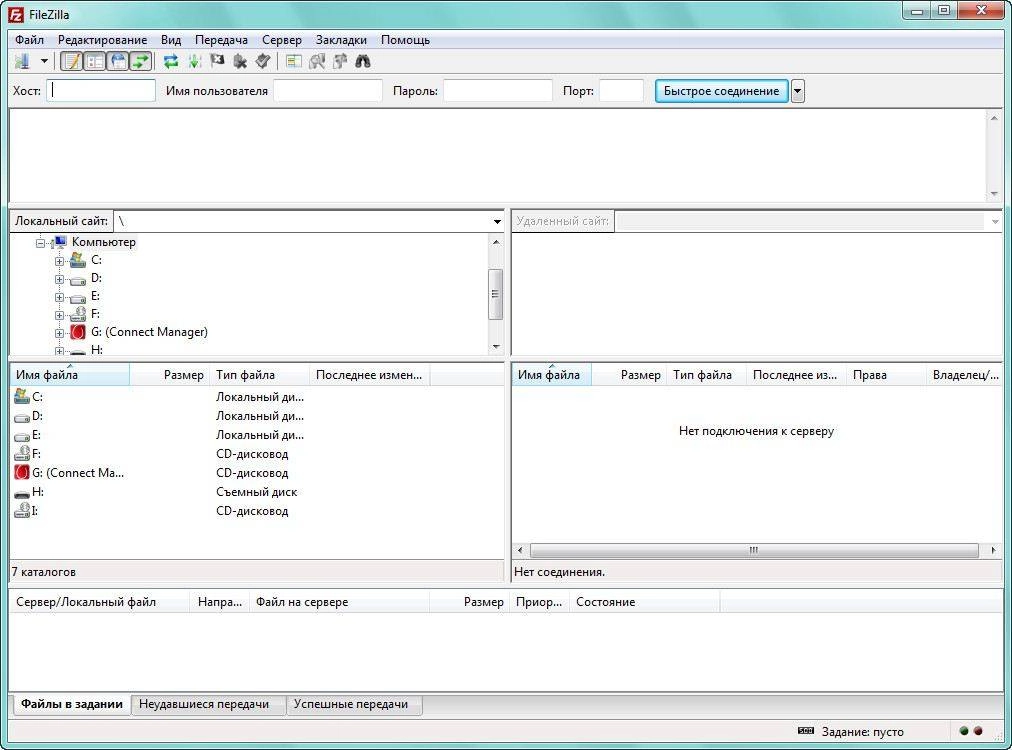The image size is (1012, 750).
Task: Open the Site Manager dropdown arrow
Action: [44, 61]
